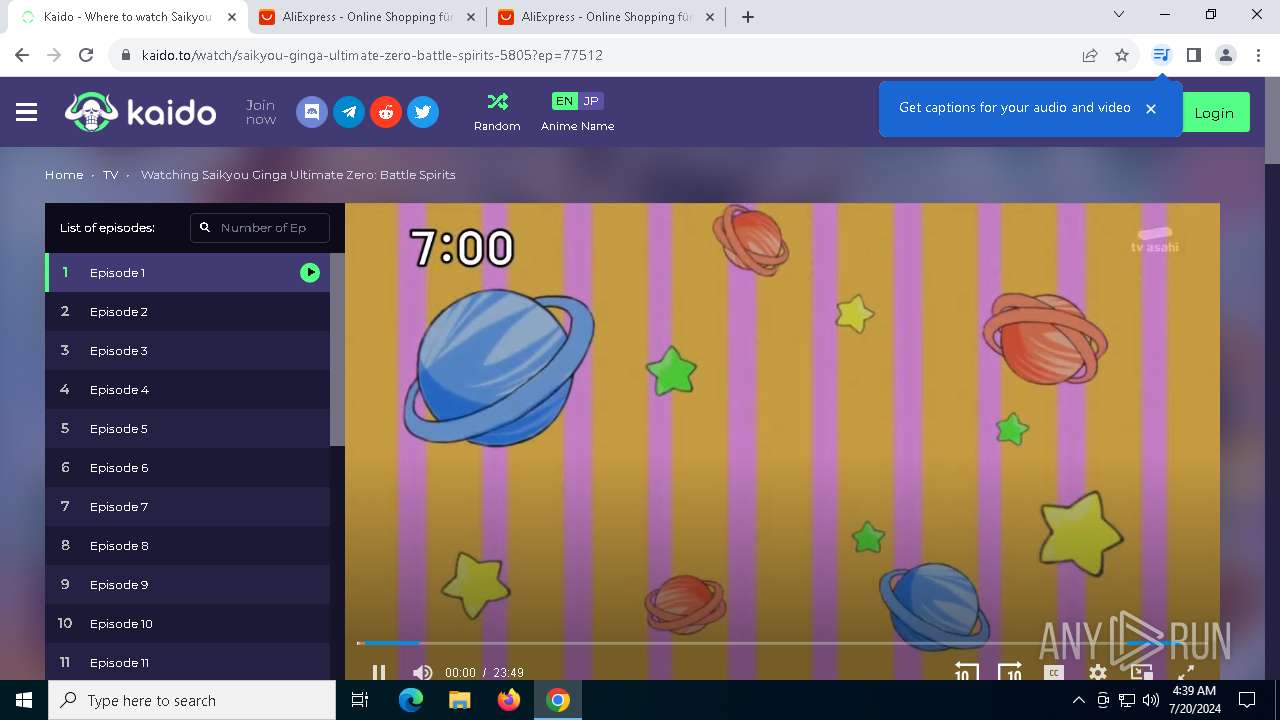Click the episode list scrollbar

pyautogui.click(x=337, y=350)
